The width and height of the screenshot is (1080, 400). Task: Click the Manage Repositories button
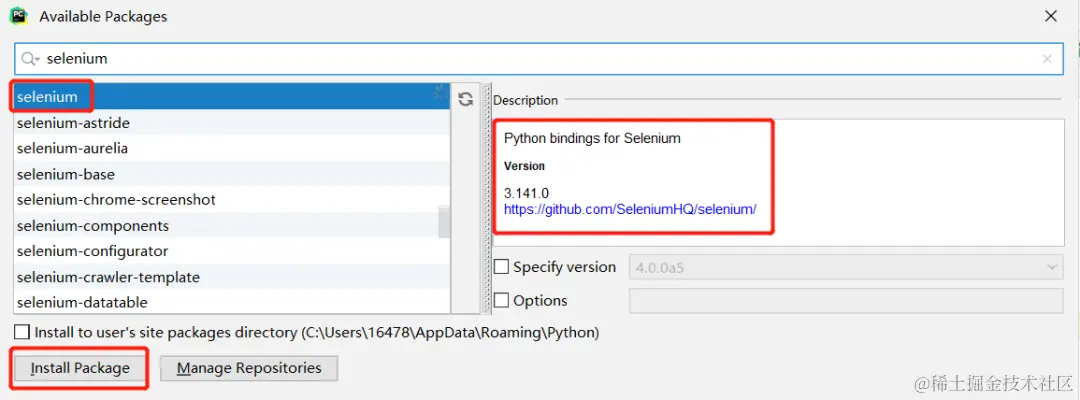pos(249,368)
